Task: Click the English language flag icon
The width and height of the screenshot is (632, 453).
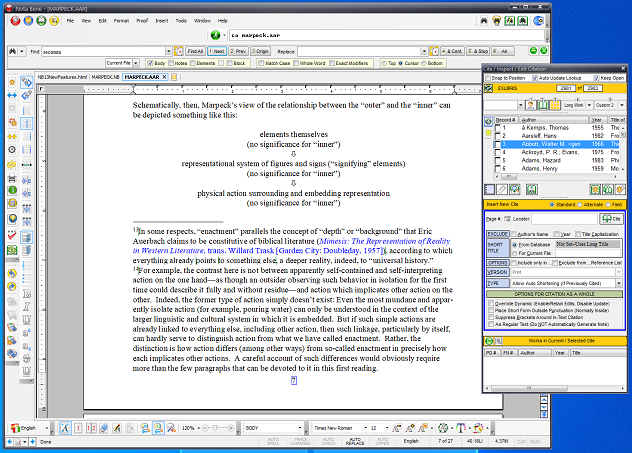Action: [13, 427]
